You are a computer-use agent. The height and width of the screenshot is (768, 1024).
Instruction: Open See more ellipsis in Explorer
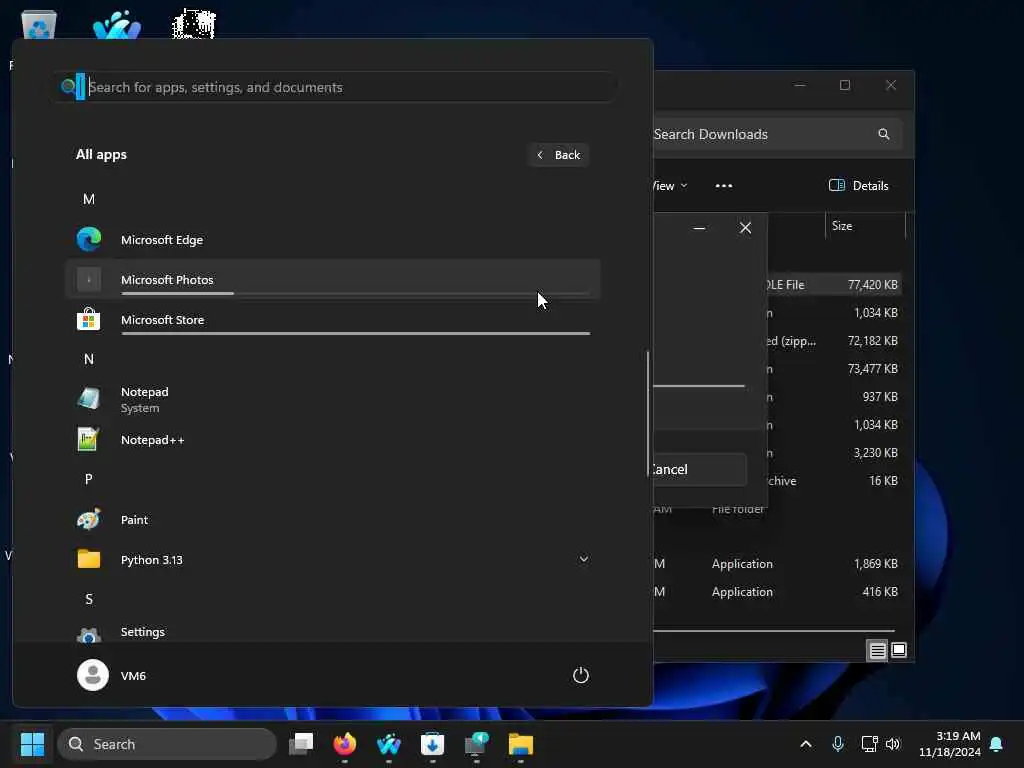pos(724,186)
